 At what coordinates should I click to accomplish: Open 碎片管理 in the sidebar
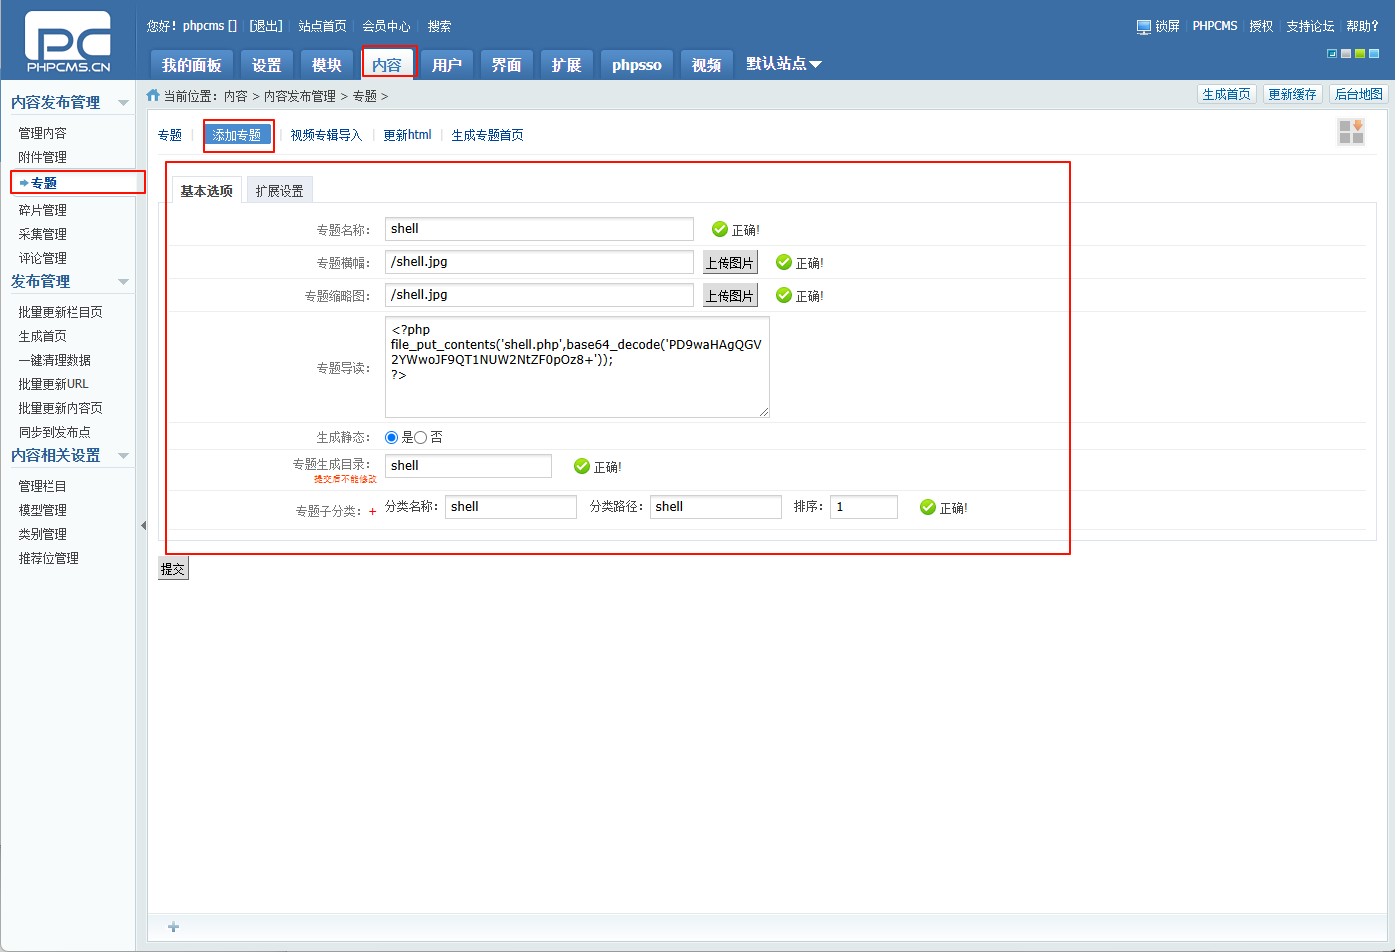pyautogui.click(x=43, y=210)
